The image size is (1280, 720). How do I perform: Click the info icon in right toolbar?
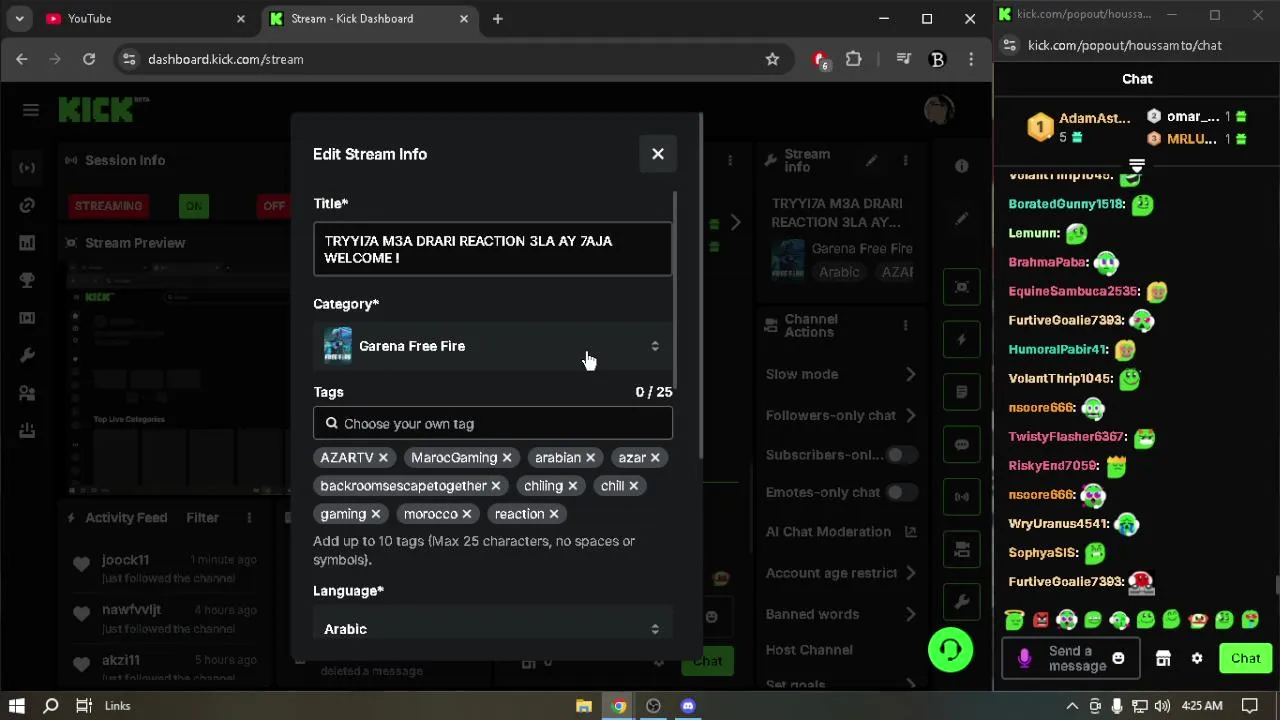pos(962,166)
